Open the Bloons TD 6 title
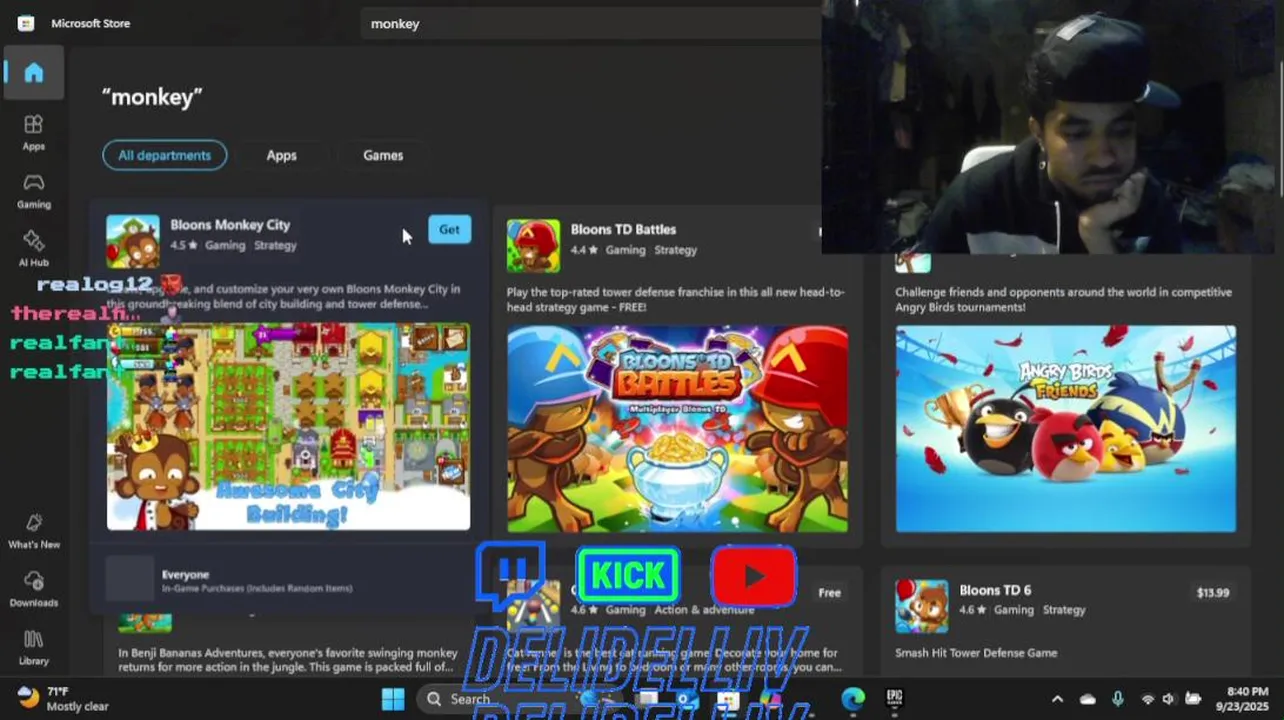1284x720 pixels. tap(995, 590)
